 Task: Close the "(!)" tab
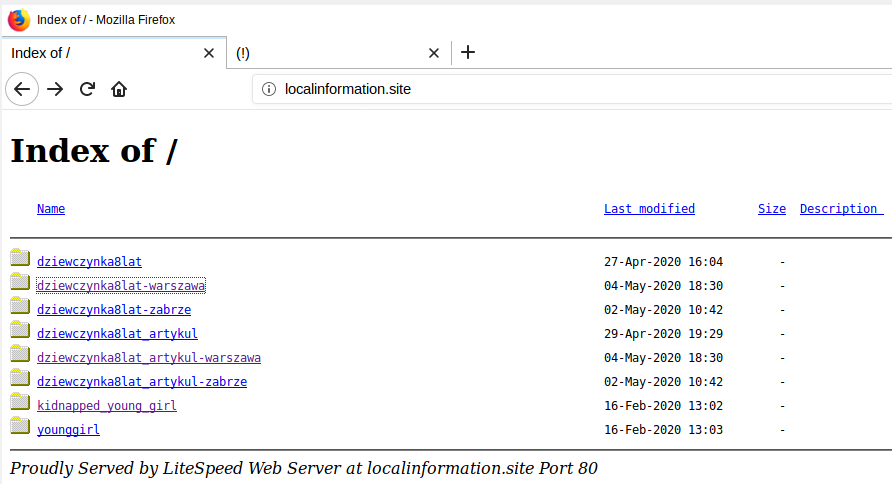[433, 53]
